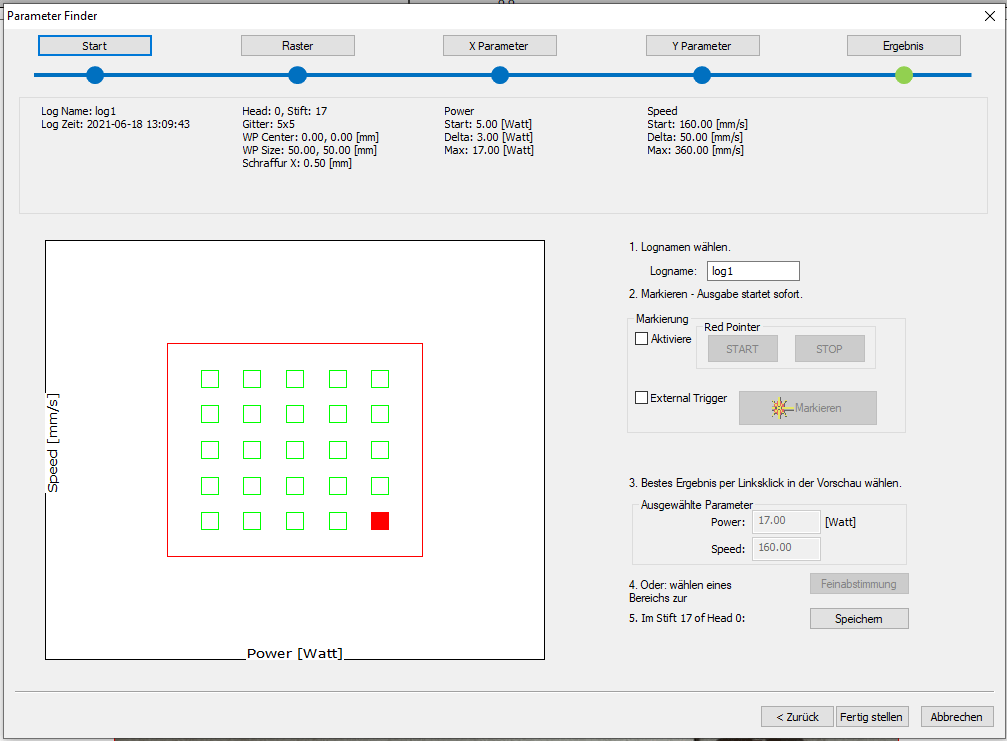Viewport: 1007px width, 741px height.
Task: Click the progress dot below Start
Action: 95,75
